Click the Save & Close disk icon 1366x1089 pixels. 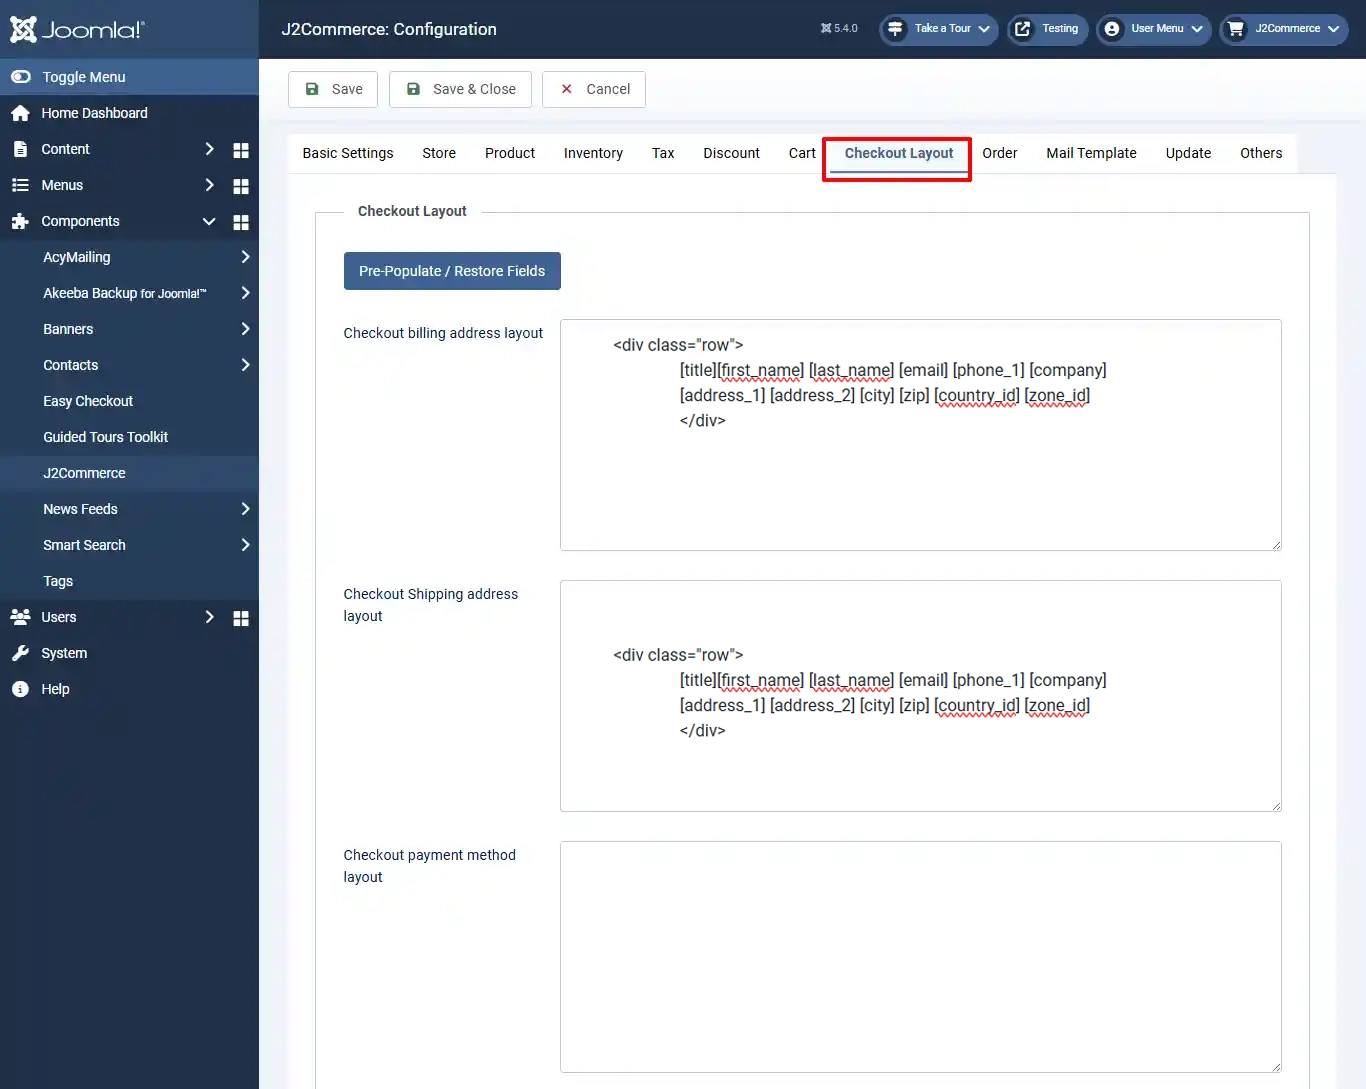click(x=413, y=89)
